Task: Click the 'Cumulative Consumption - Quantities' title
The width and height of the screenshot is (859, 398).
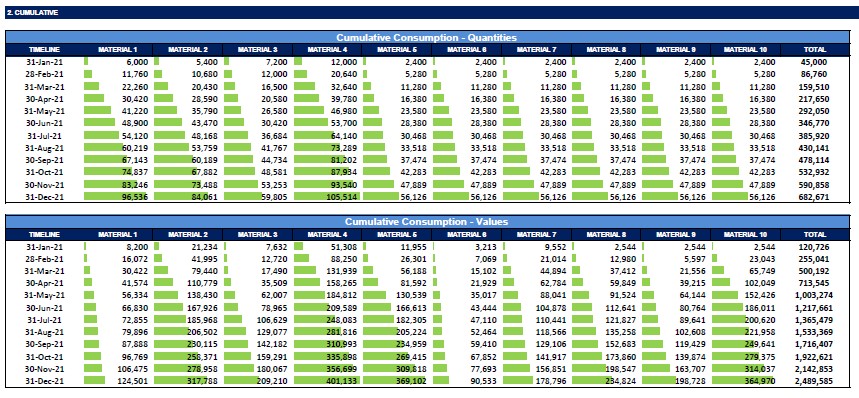Action: pyautogui.click(x=426, y=38)
